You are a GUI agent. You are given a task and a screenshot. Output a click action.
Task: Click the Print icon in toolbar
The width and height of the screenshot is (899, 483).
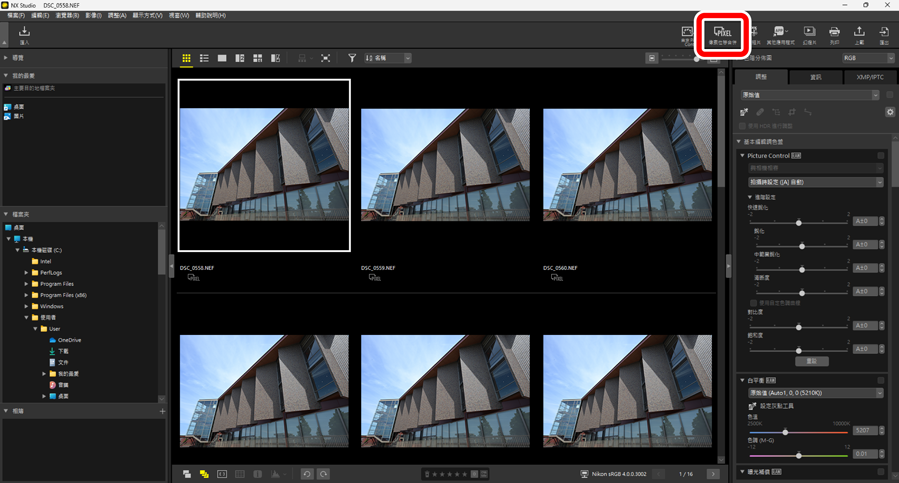(834, 35)
